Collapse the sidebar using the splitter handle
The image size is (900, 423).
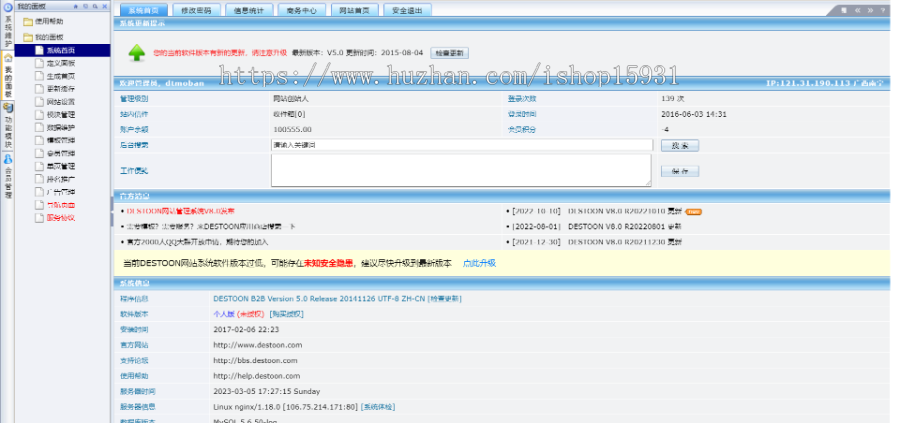(x=112, y=211)
